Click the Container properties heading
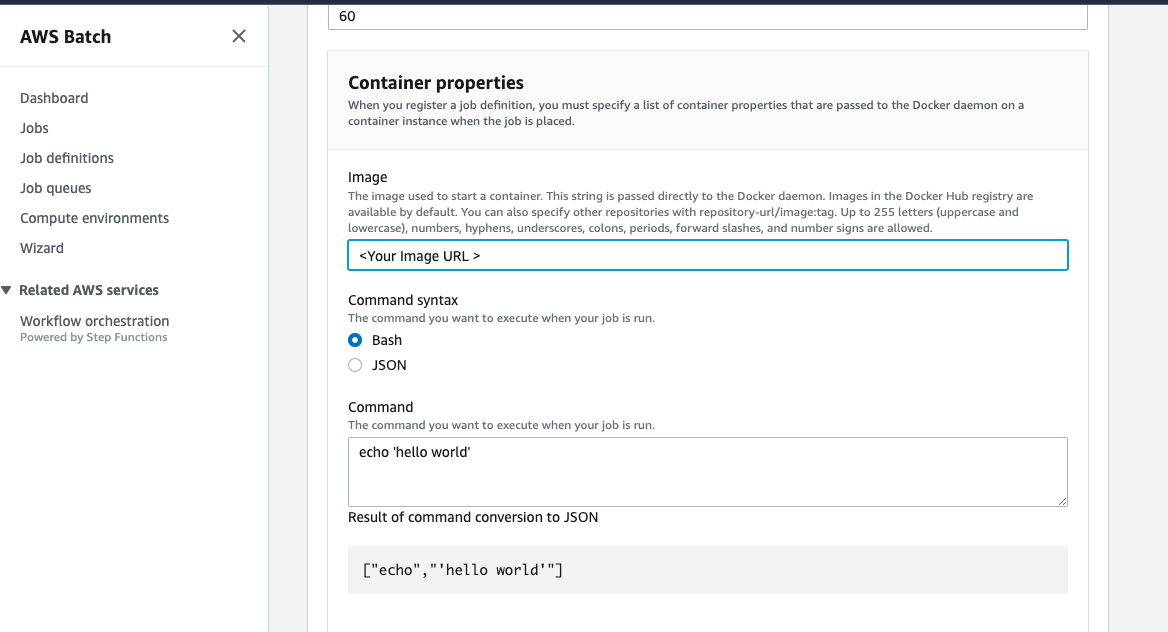1168x632 pixels. [x=436, y=83]
